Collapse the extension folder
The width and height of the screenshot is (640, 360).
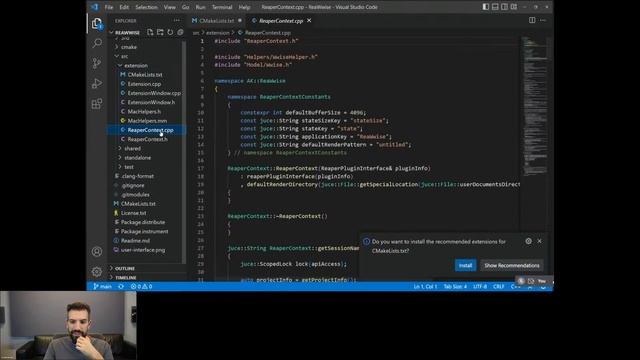[x=136, y=65]
